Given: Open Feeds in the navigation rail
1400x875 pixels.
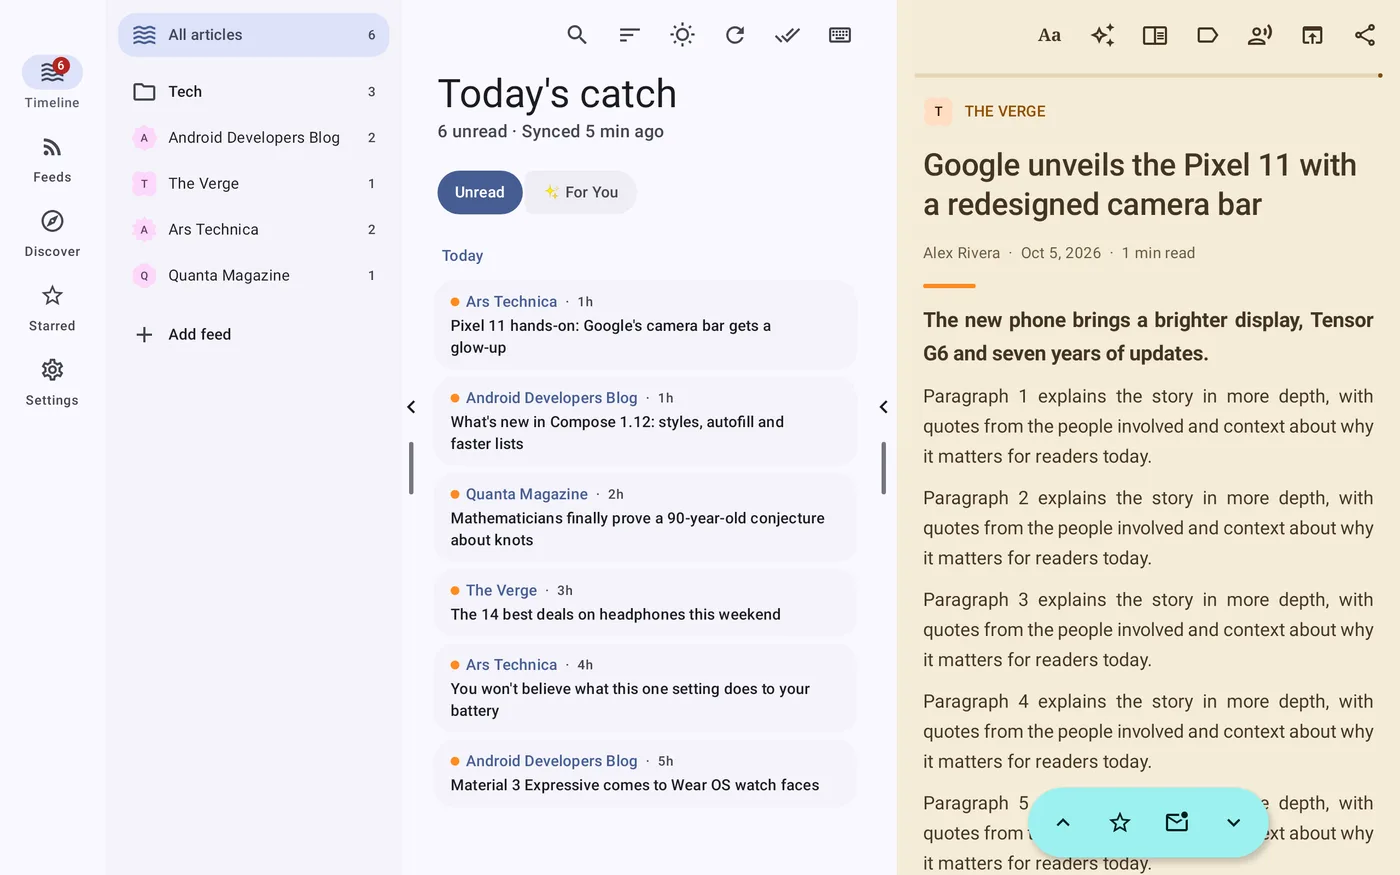Looking at the screenshot, I should (52, 160).
